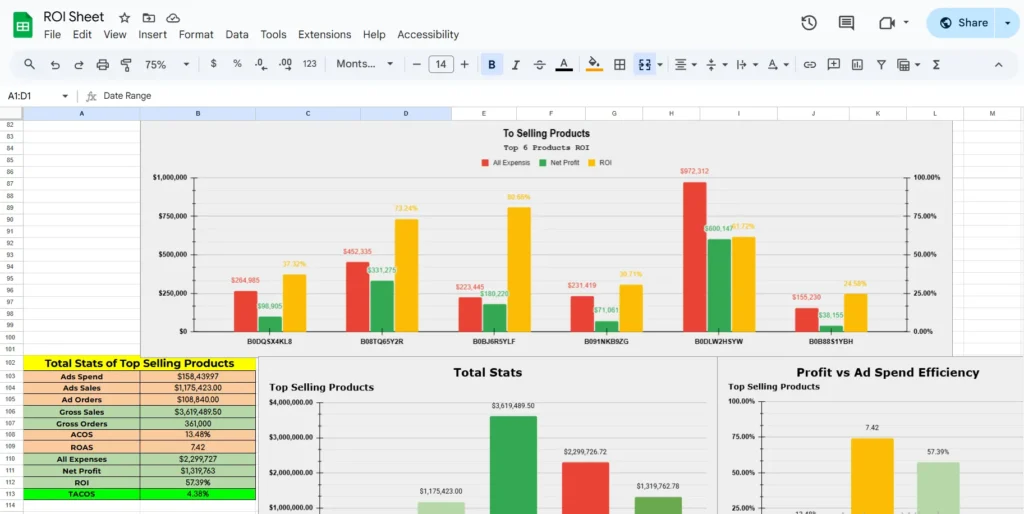Viewport: 1024px width, 514px height.
Task: Click the insert chart icon
Action: click(x=857, y=64)
